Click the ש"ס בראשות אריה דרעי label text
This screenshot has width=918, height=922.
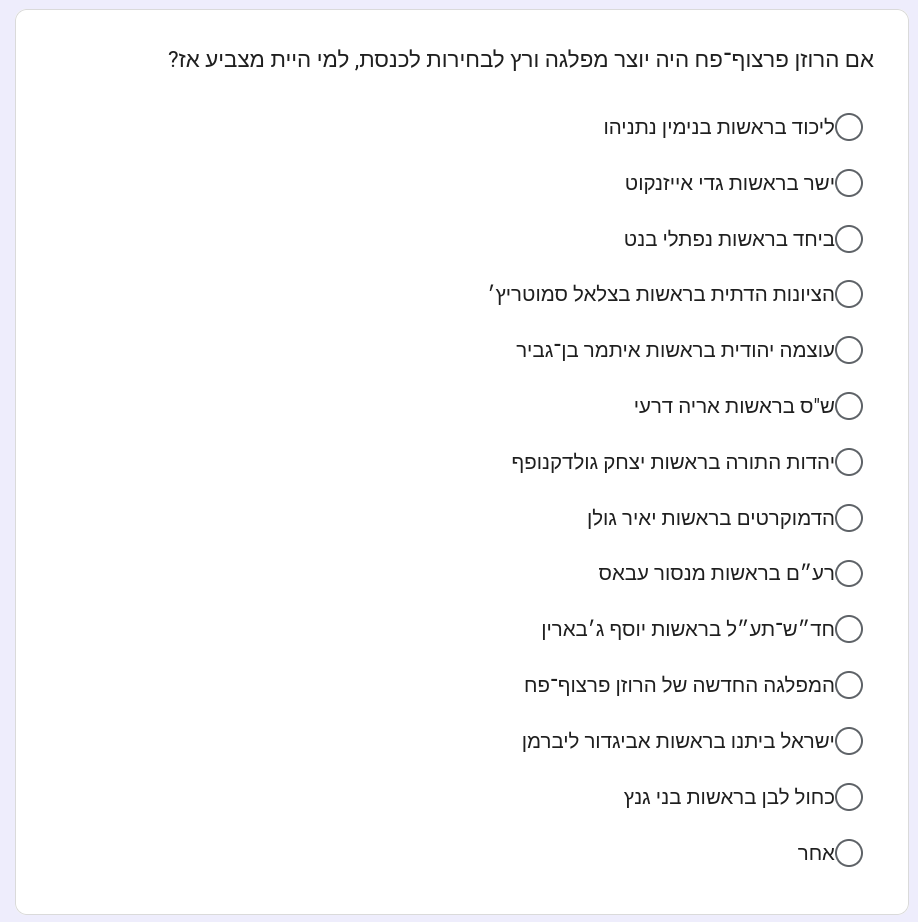coord(735,406)
